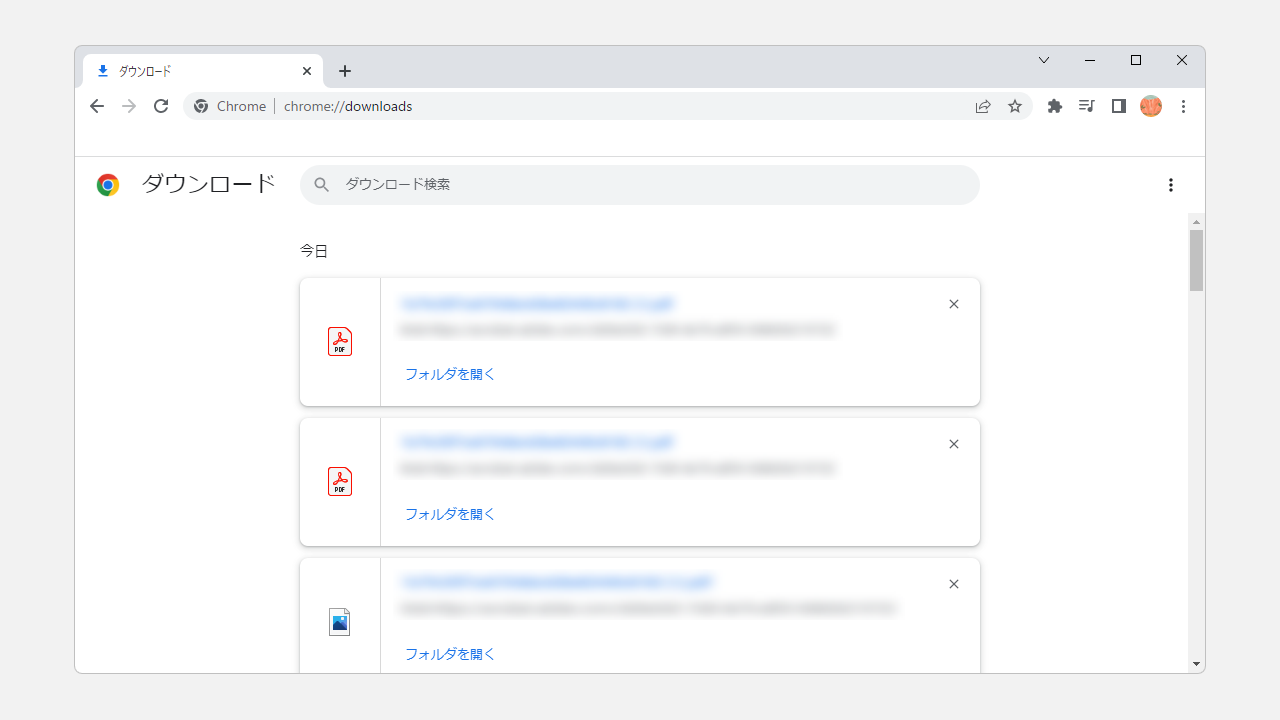
Task: Open the downloads page three-dot menu
Action: coord(1170,185)
